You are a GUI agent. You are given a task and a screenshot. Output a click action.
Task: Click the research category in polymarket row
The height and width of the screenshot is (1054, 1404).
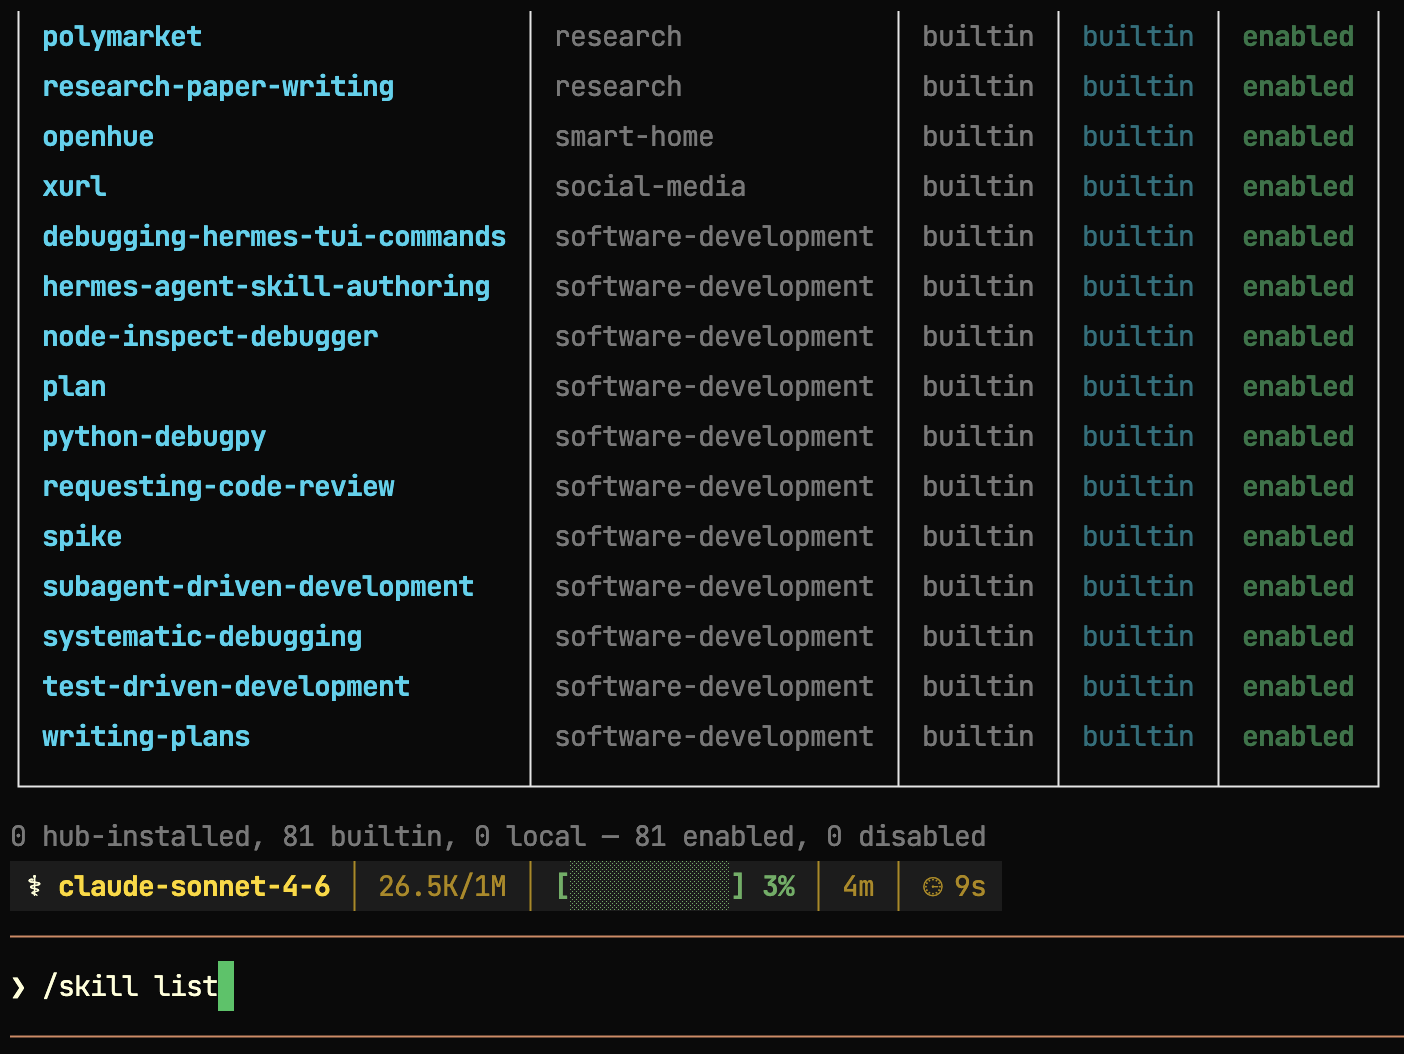618,37
